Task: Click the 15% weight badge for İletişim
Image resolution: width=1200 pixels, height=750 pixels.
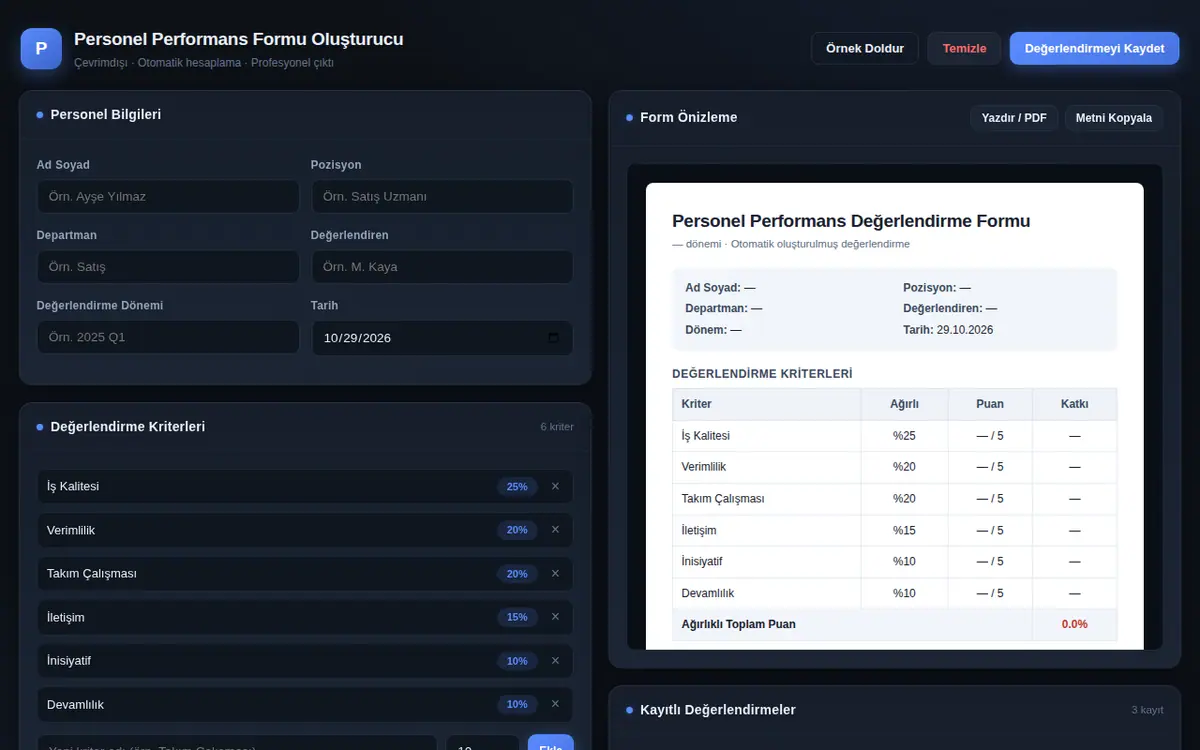Action: pos(517,617)
